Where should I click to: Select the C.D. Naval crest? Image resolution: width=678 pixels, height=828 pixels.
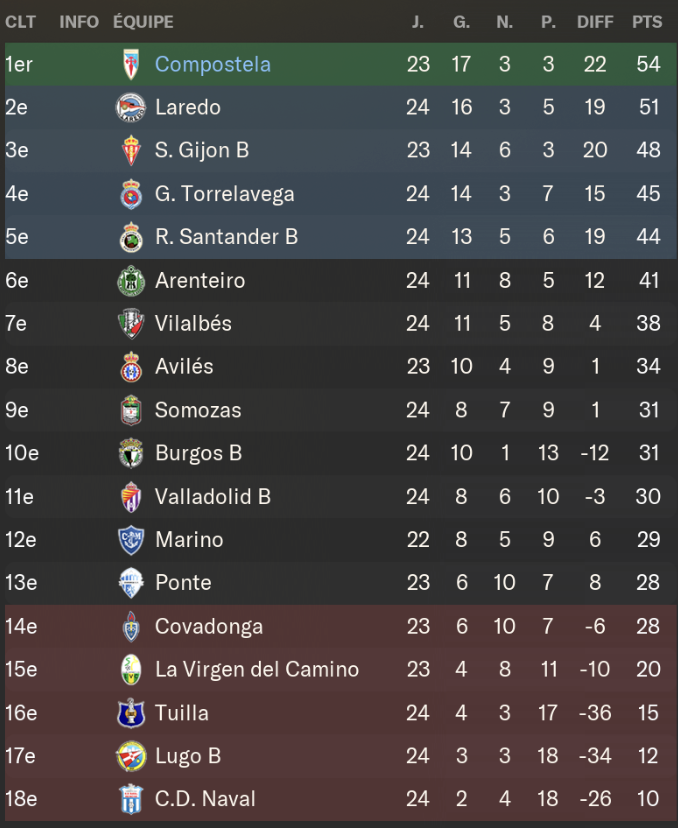point(131,799)
